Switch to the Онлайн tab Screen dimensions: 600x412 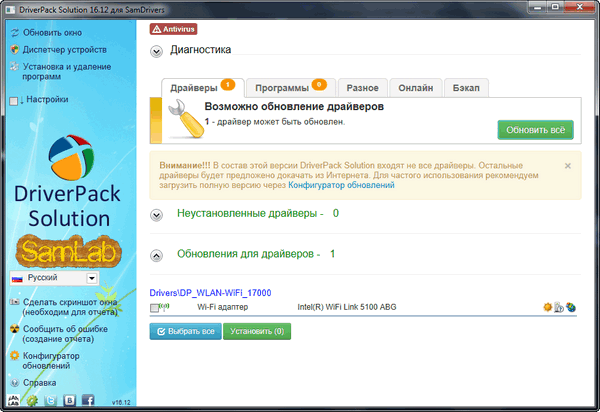[416, 88]
